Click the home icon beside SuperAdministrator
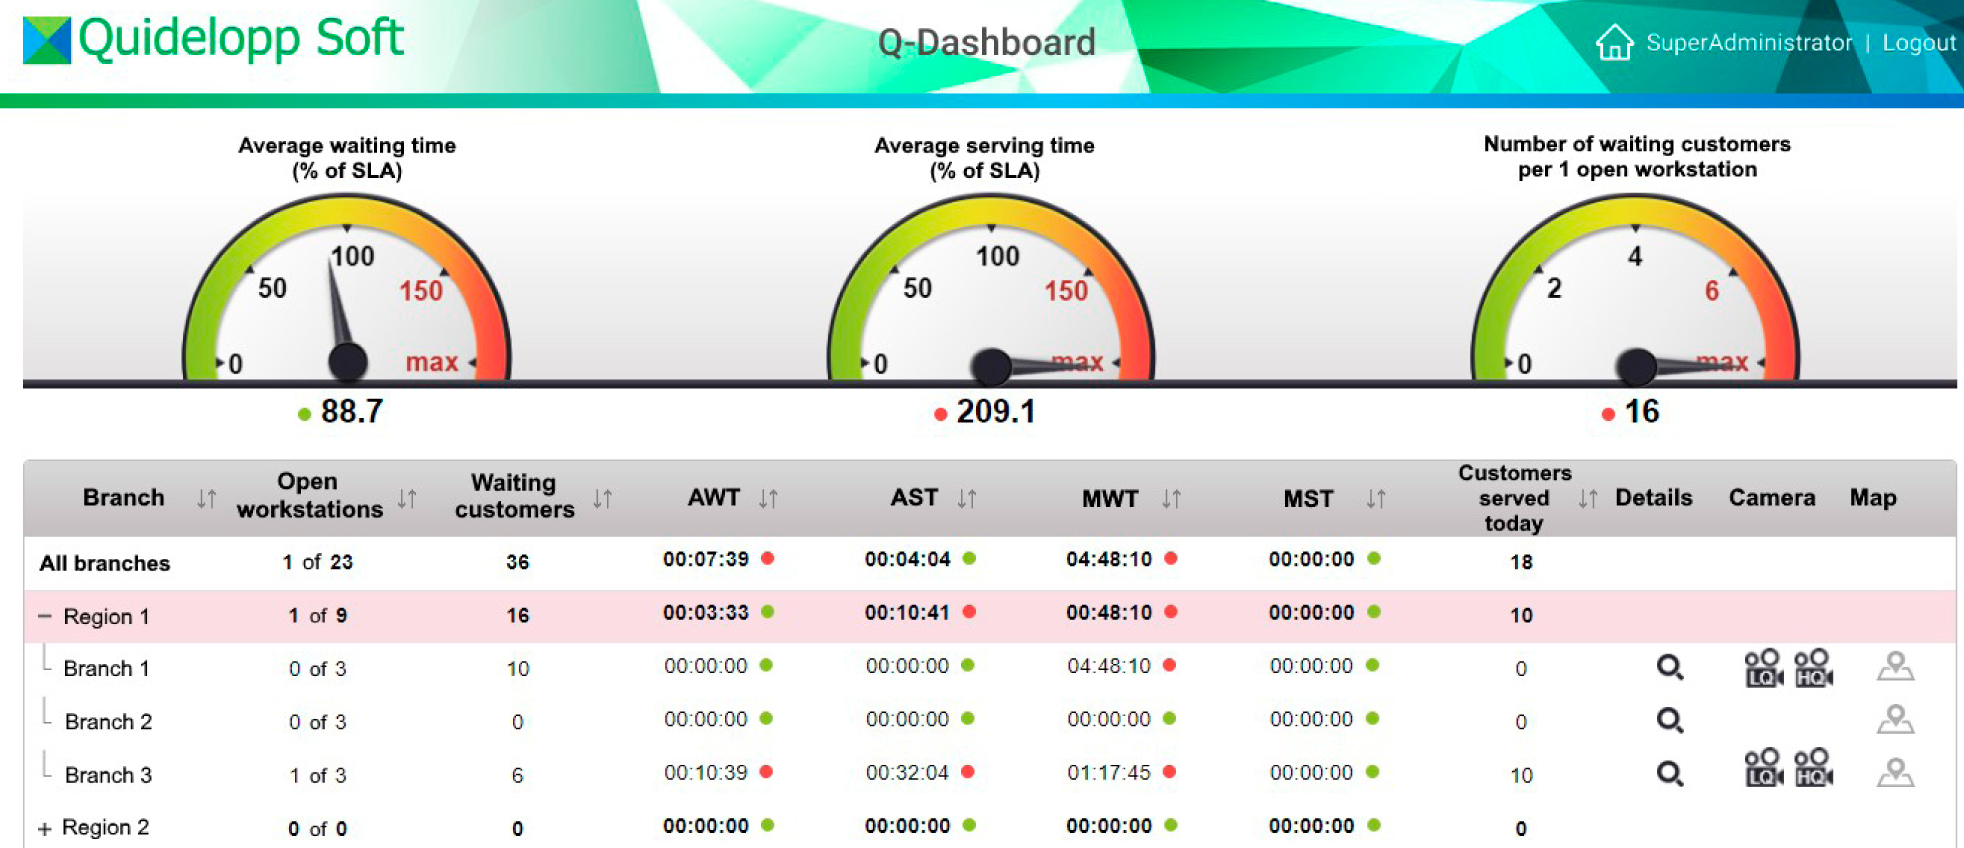1964x848 pixels. coord(1614,42)
